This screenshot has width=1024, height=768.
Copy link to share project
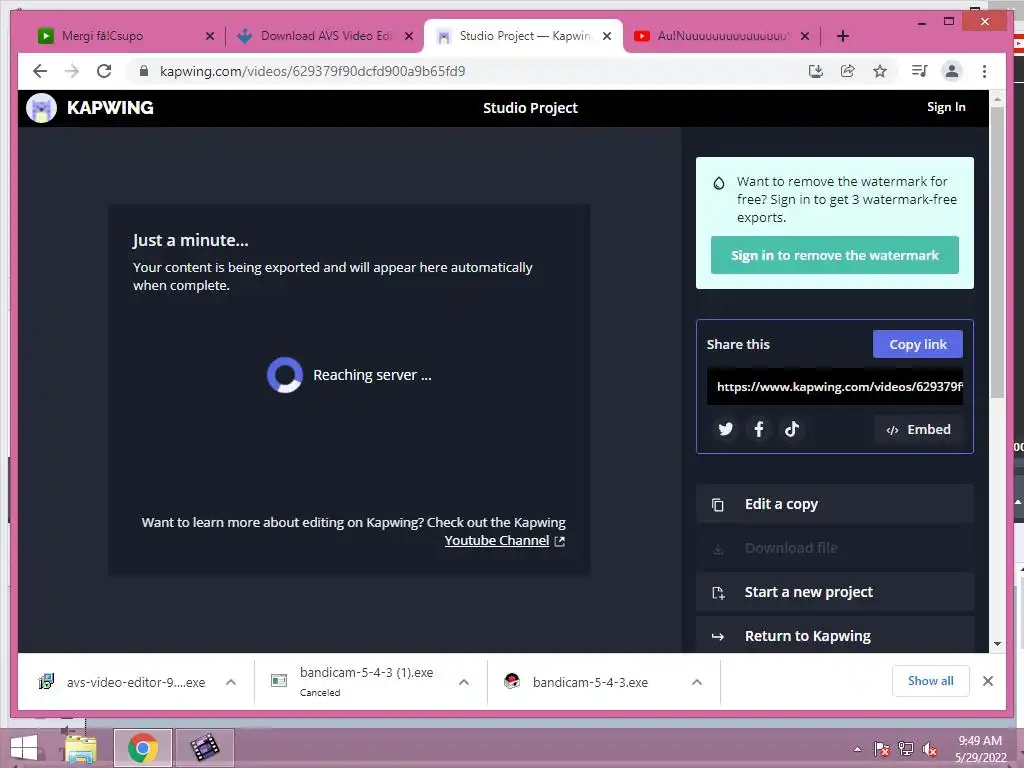(x=918, y=344)
